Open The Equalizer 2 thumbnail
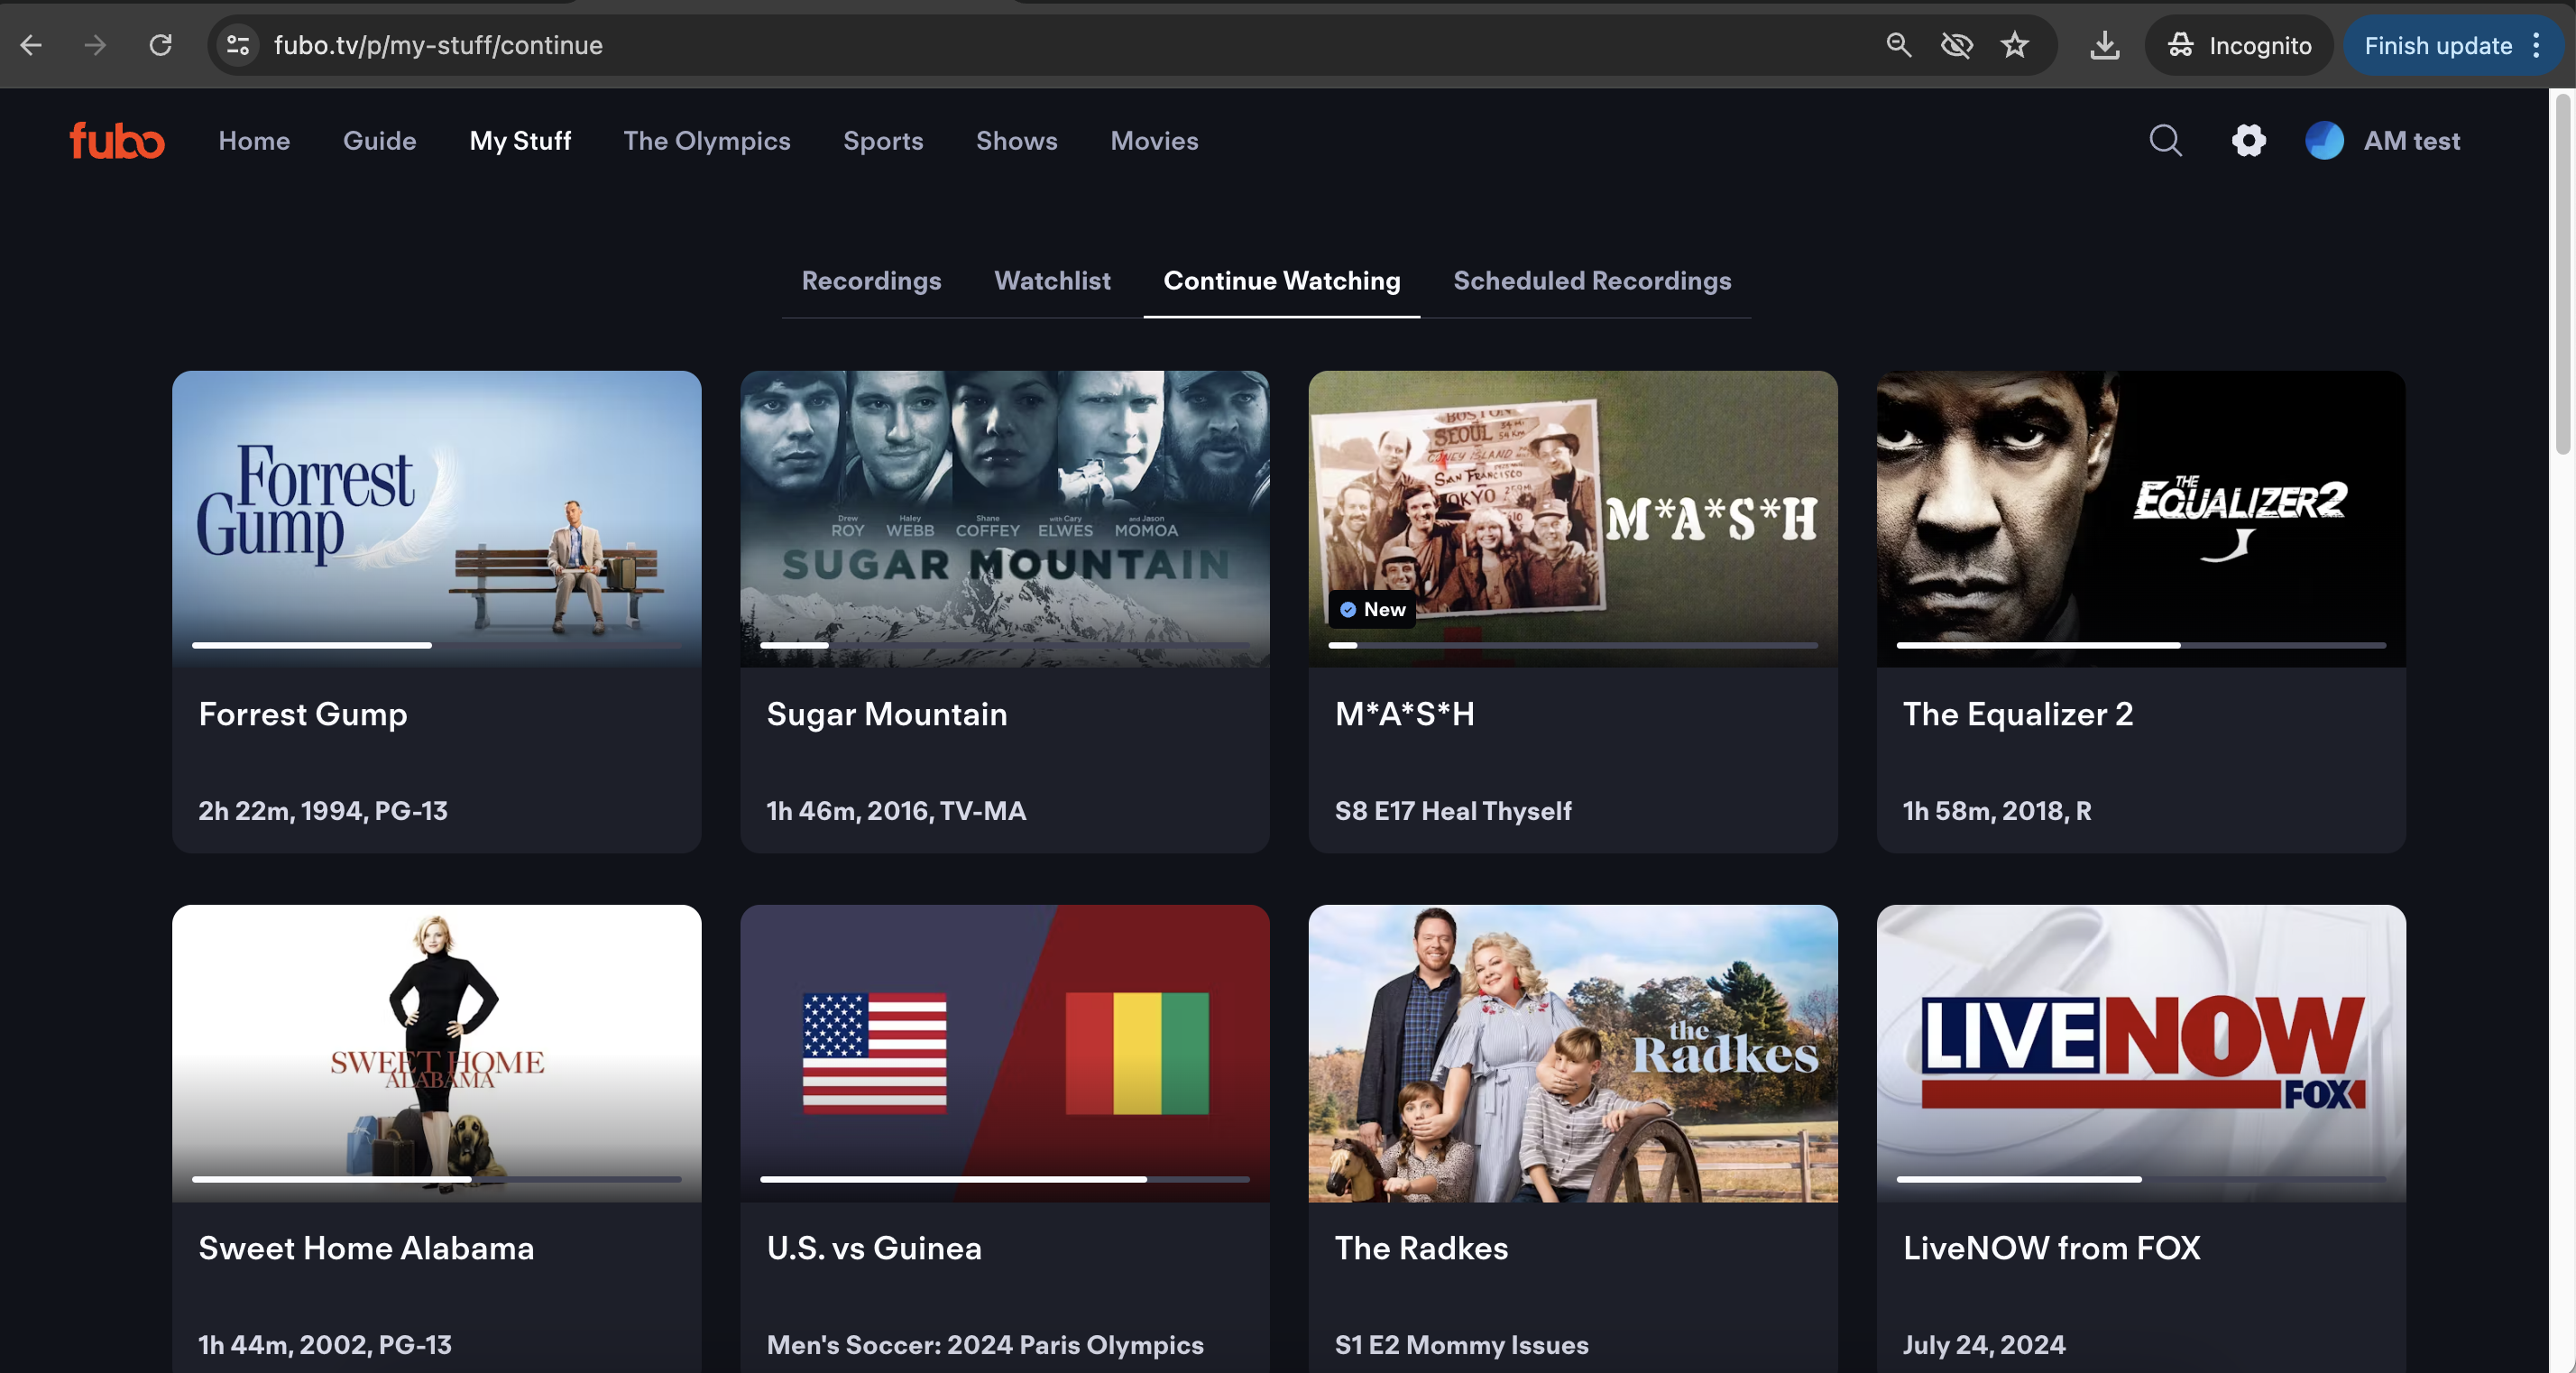This screenshot has height=1373, width=2576. tap(2140, 510)
